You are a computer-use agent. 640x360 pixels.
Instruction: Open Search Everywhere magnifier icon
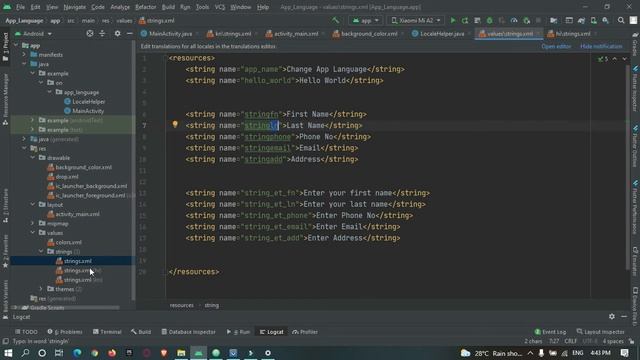pyautogui.click(x=621, y=20)
